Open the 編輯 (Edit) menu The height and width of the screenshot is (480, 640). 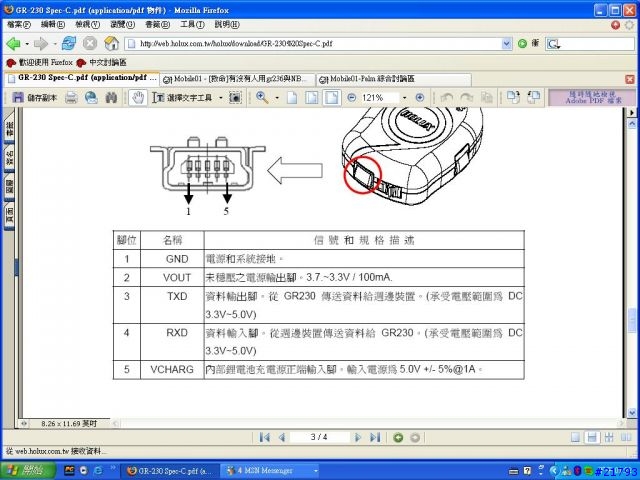click(x=53, y=24)
